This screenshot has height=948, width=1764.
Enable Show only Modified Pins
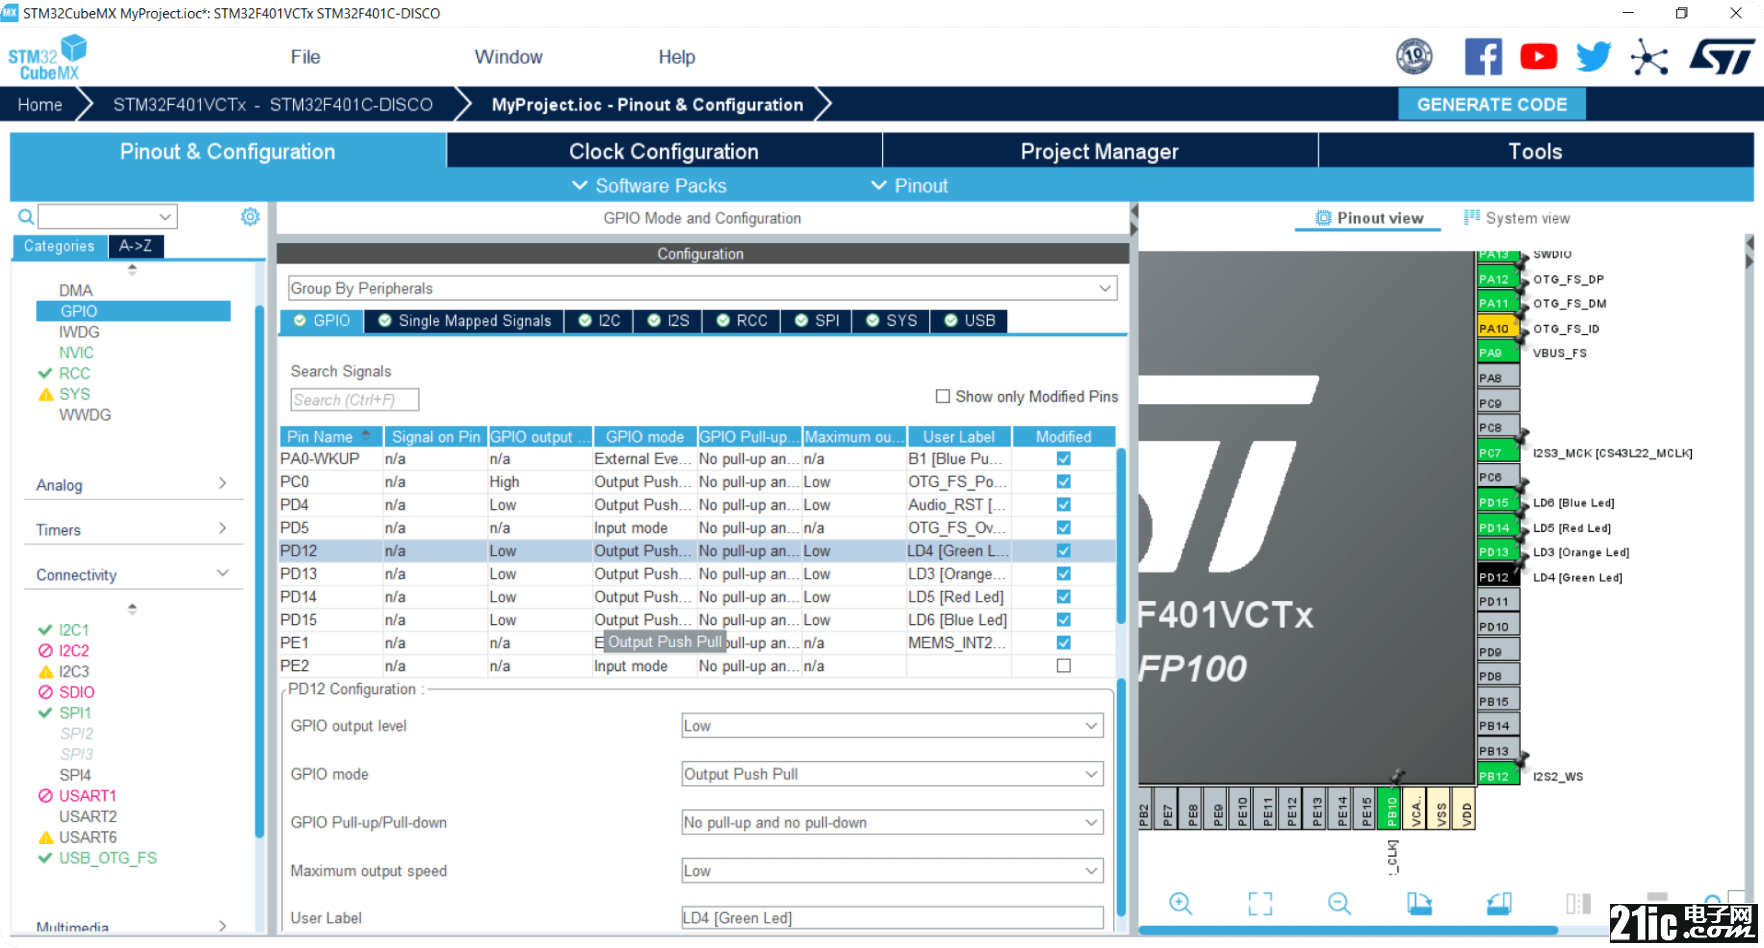pos(942,396)
